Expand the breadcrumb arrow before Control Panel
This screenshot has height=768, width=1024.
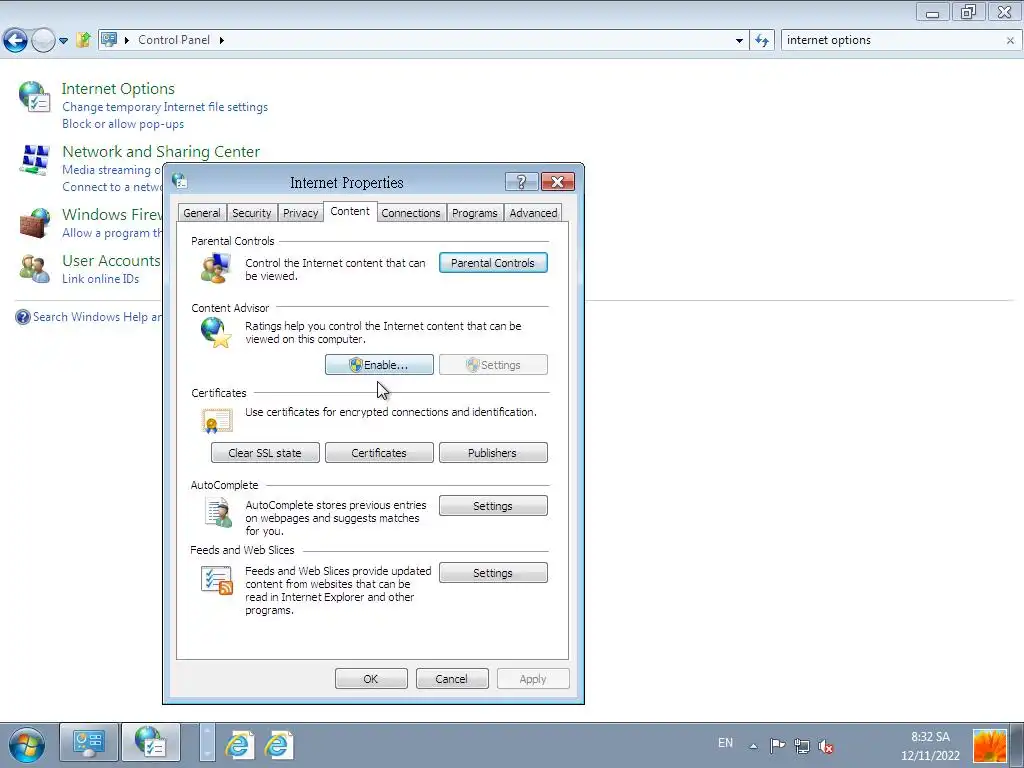(x=127, y=40)
